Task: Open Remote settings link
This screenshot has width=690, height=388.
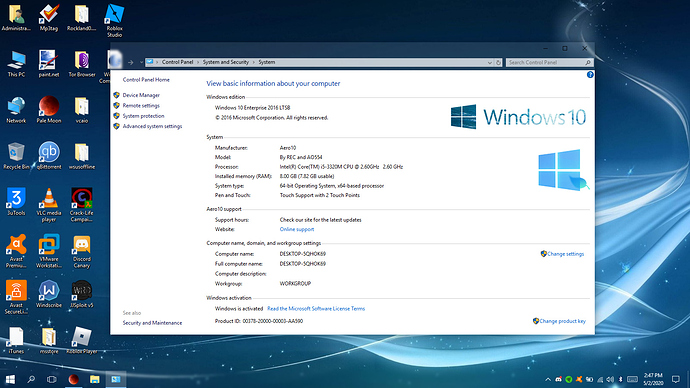Action: (x=141, y=106)
